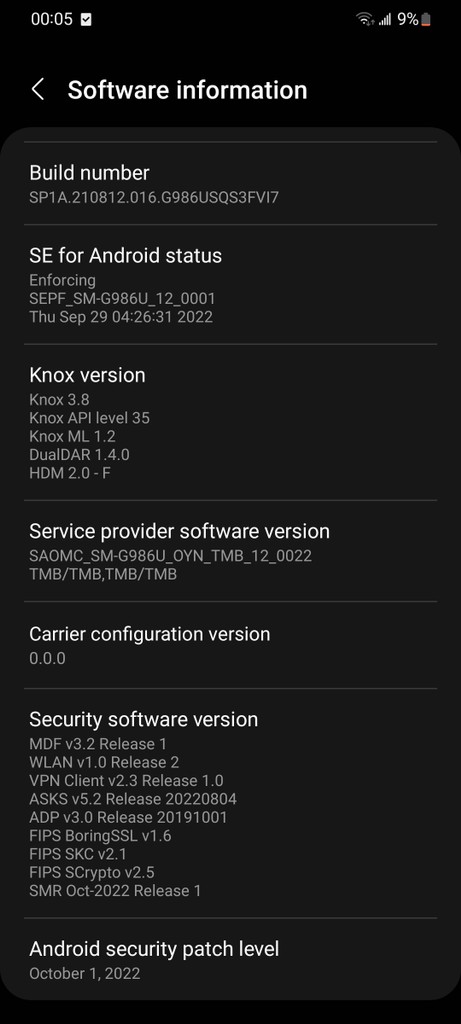This screenshot has width=461, height=1024.
Task: Open the Knox version entry
Action: click(230, 423)
